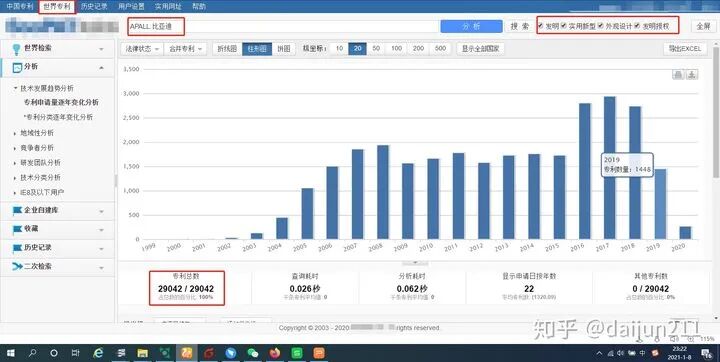The width and height of the screenshot is (720, 362).
Task: Expand the 竞争者分析 tree node
Action: point(16,148)
